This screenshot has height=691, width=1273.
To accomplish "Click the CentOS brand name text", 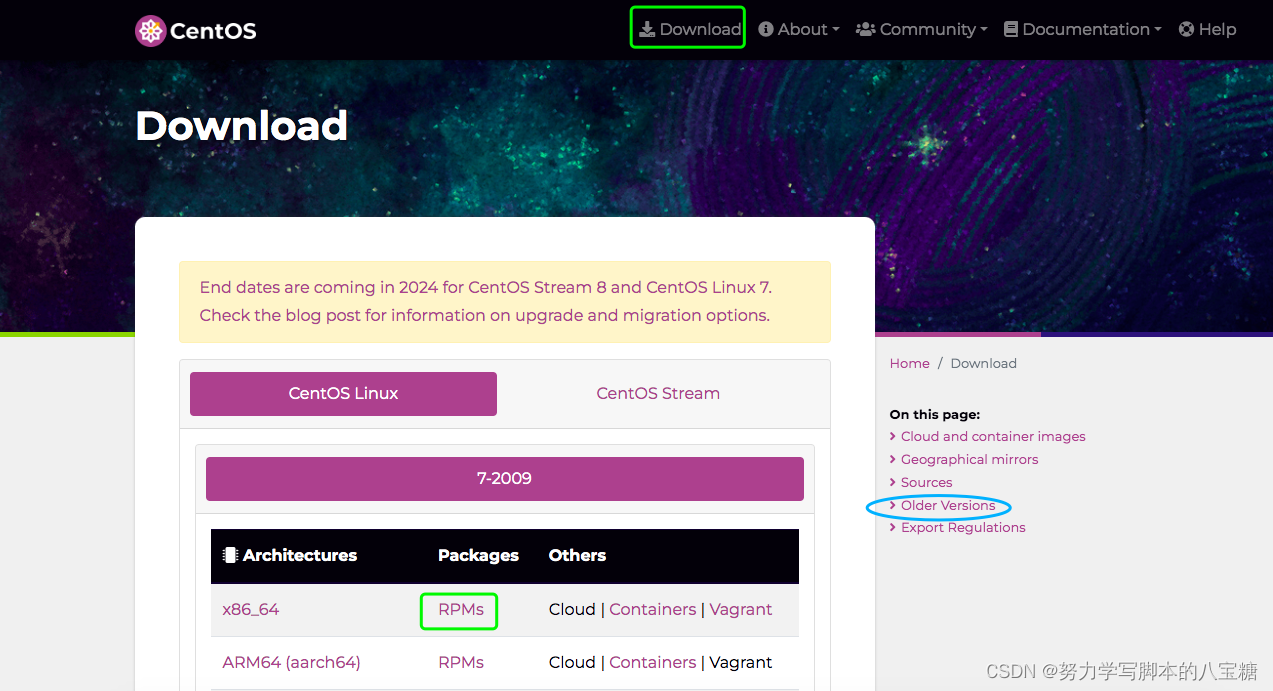I will click(x=213, y=31).
